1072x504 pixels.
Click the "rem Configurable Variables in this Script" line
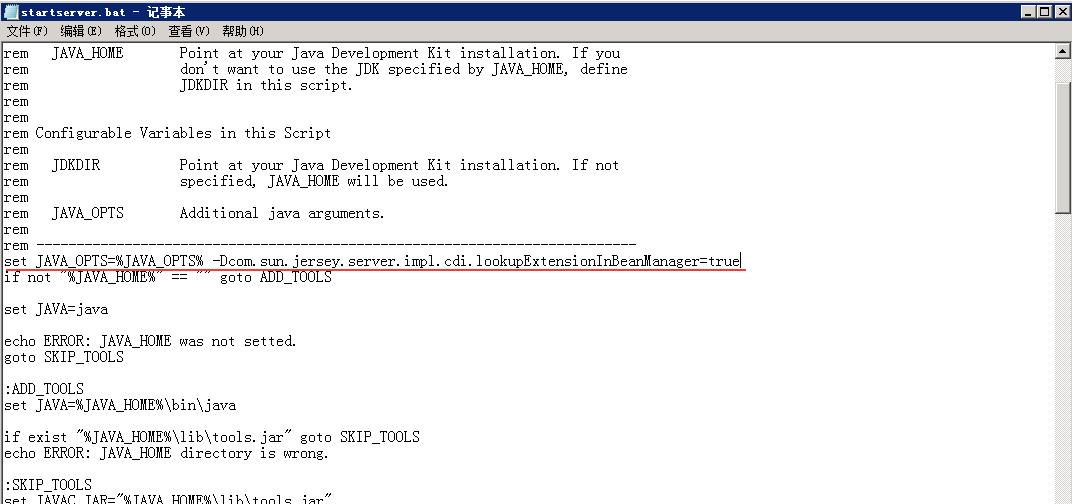coord(167,133)
